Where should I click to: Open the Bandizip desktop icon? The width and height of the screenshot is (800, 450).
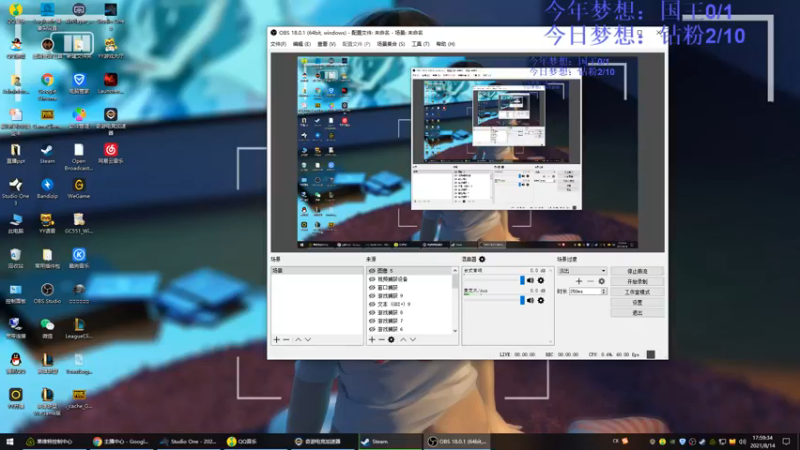(x=47, y=188)
